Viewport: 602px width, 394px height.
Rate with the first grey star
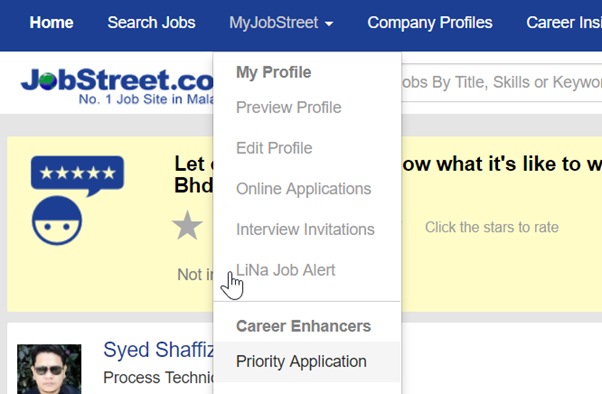point(187,226)
